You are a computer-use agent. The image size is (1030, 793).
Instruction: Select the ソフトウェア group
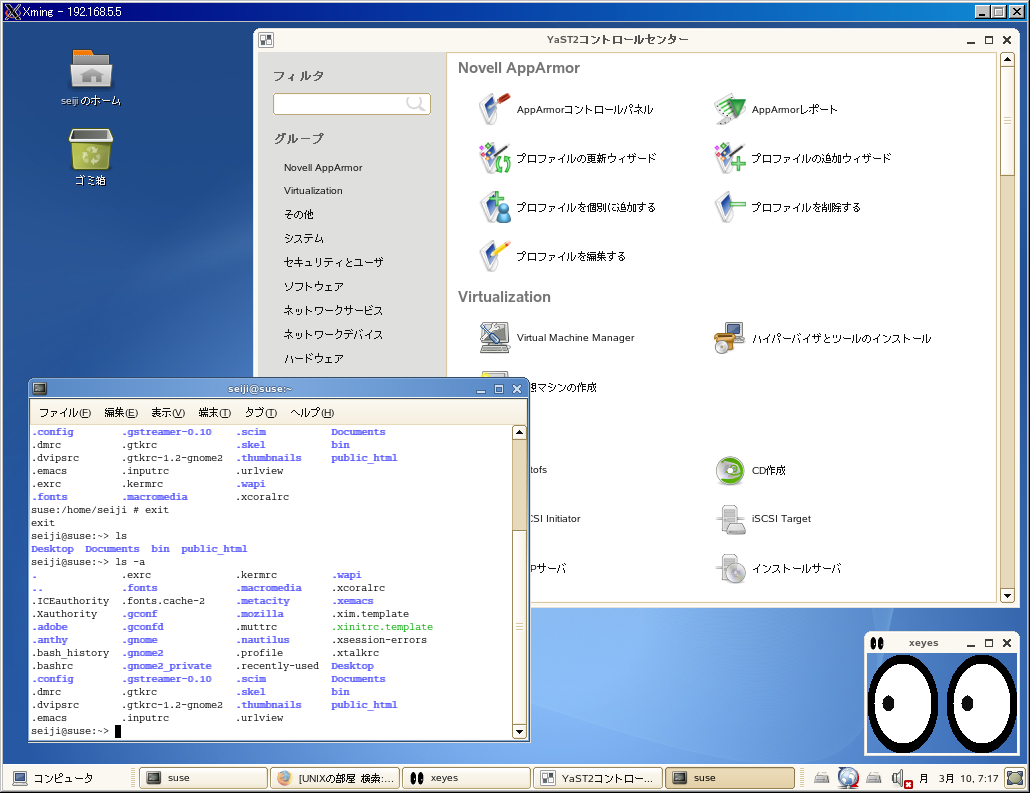313,286
